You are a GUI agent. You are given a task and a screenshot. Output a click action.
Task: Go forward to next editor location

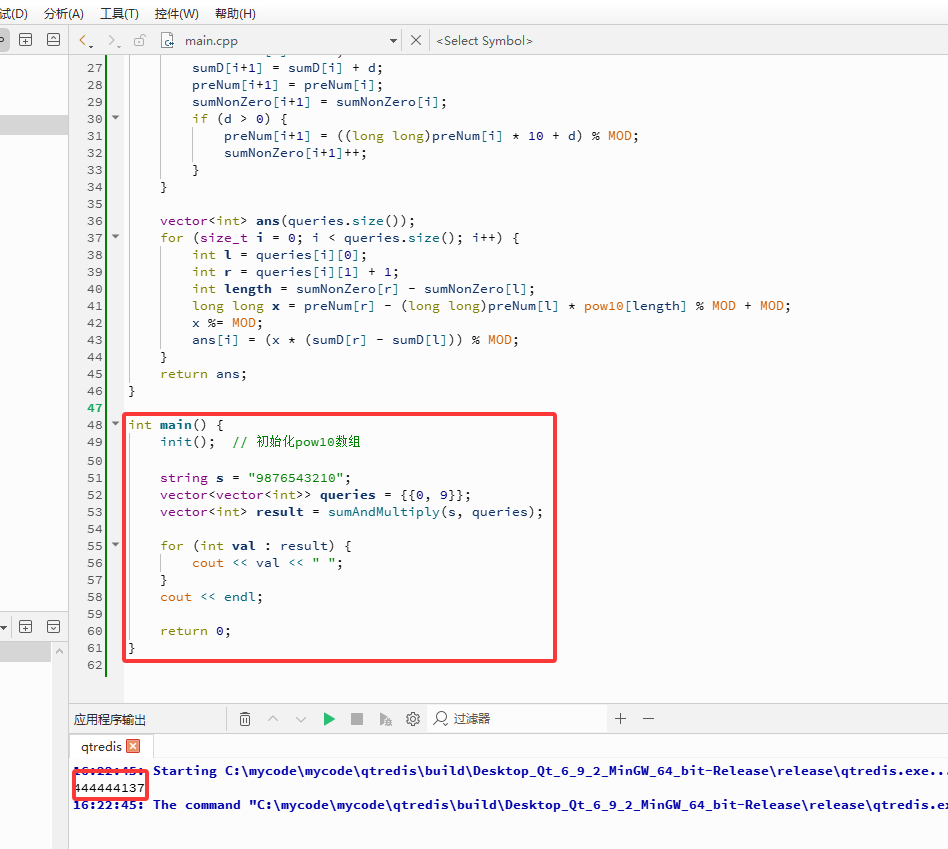pyautogui.click(x=112, y=41)
